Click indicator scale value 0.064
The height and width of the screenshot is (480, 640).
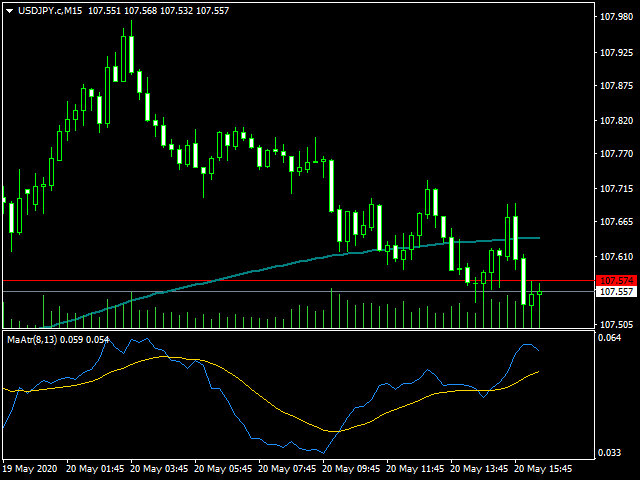click(609, 338)
